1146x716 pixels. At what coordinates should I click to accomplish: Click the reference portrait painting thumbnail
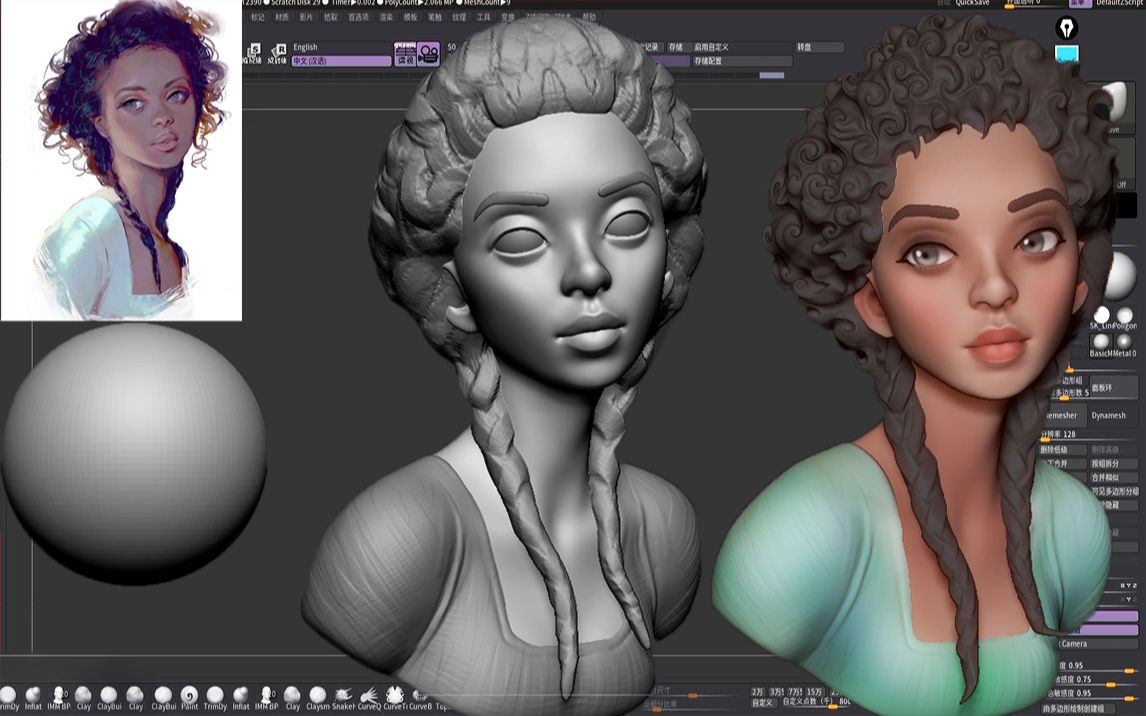click(121, 160)
